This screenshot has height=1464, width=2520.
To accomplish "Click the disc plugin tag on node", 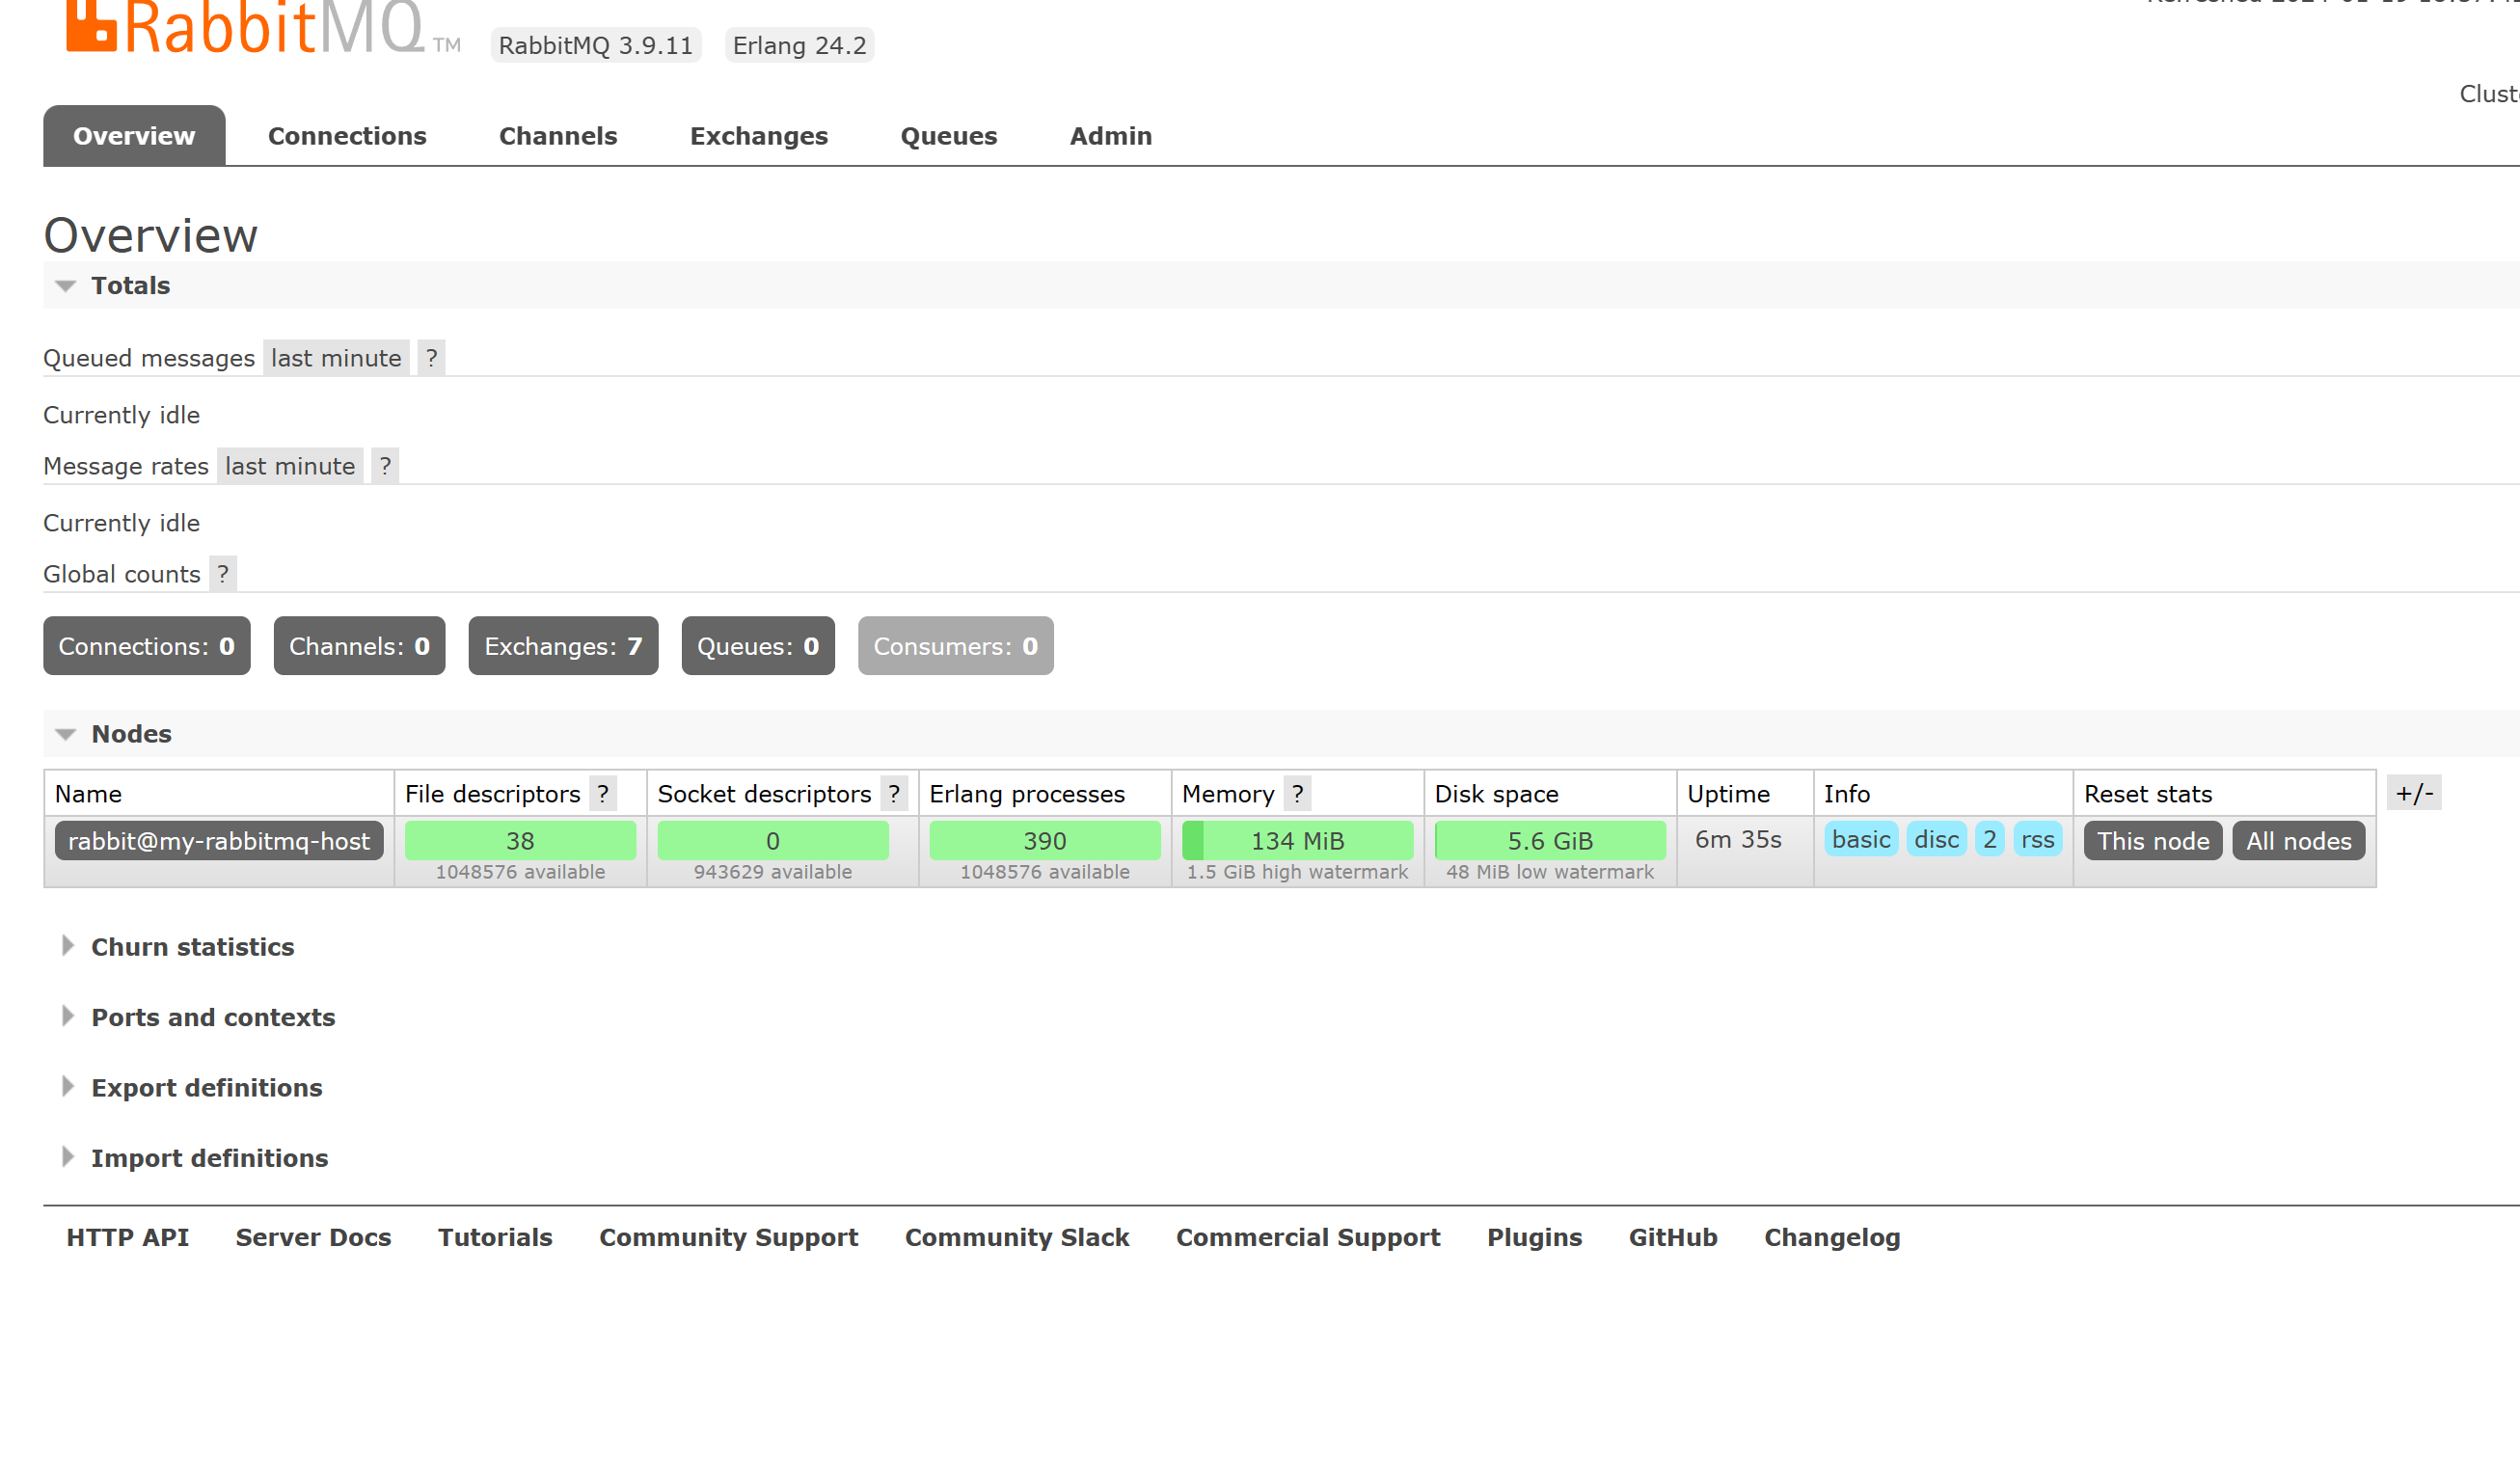I will click(x=1935, y=840).
